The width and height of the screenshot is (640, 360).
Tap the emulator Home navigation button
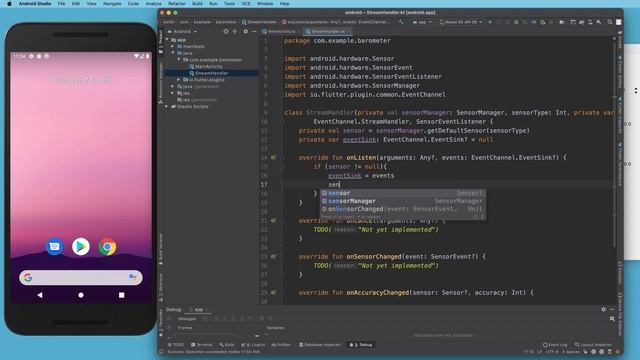point(81,295)
